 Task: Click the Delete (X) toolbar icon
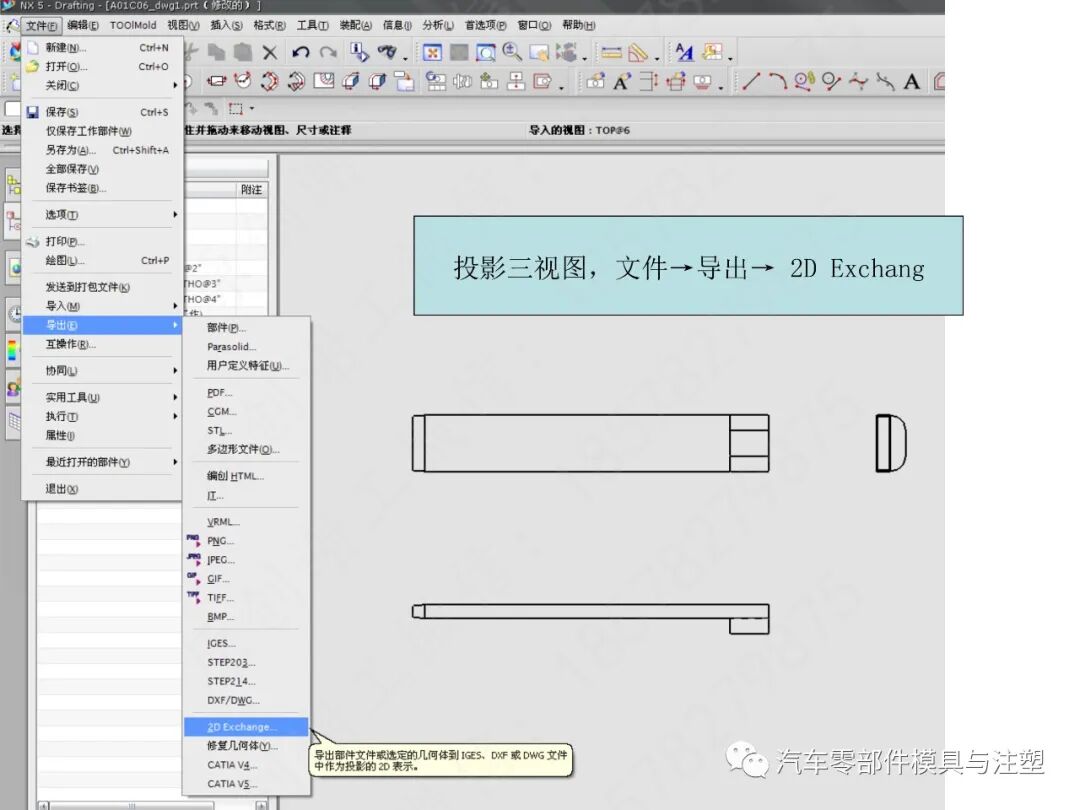click(x=270, y=52)
